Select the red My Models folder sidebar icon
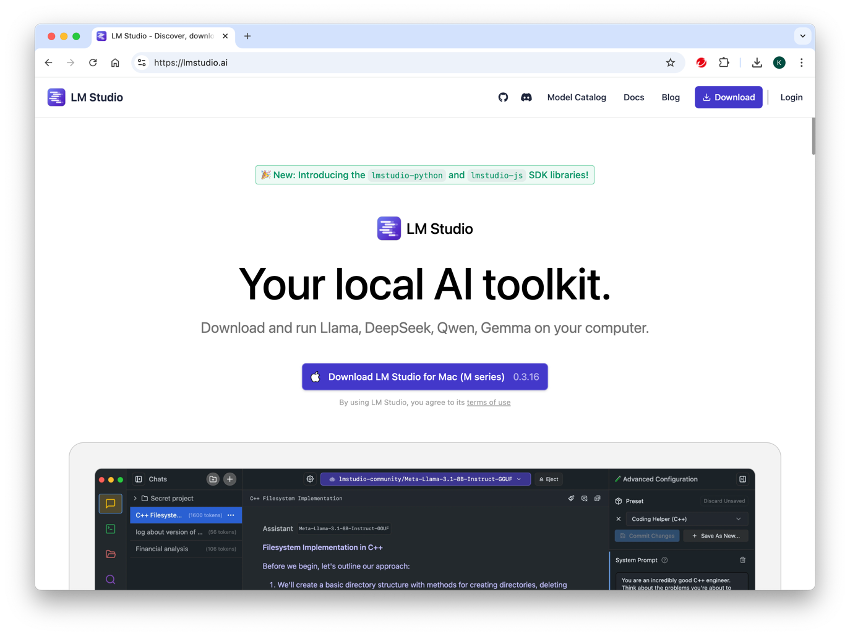The height and width of the screenshot is (636, 850). click(111, 554)
